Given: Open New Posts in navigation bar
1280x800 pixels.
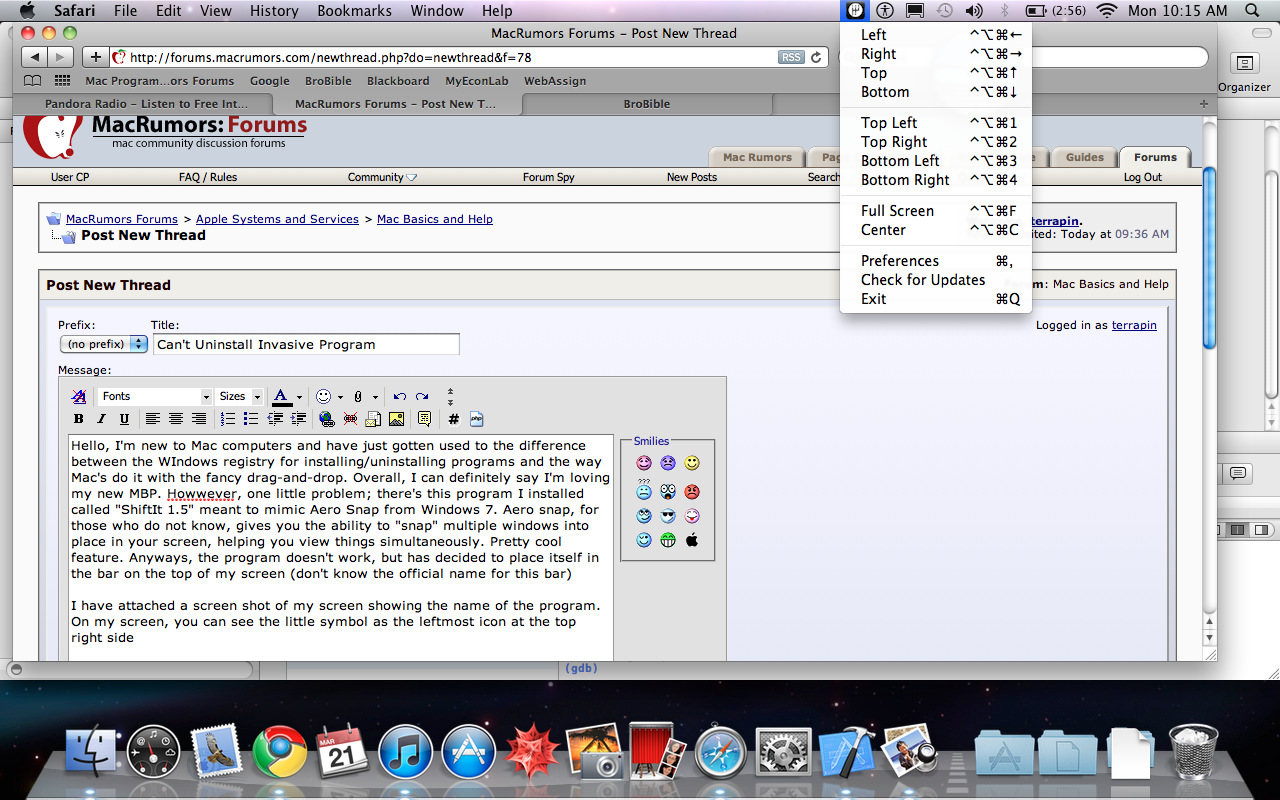Looking at the screenshot, I should click(692, 177).
